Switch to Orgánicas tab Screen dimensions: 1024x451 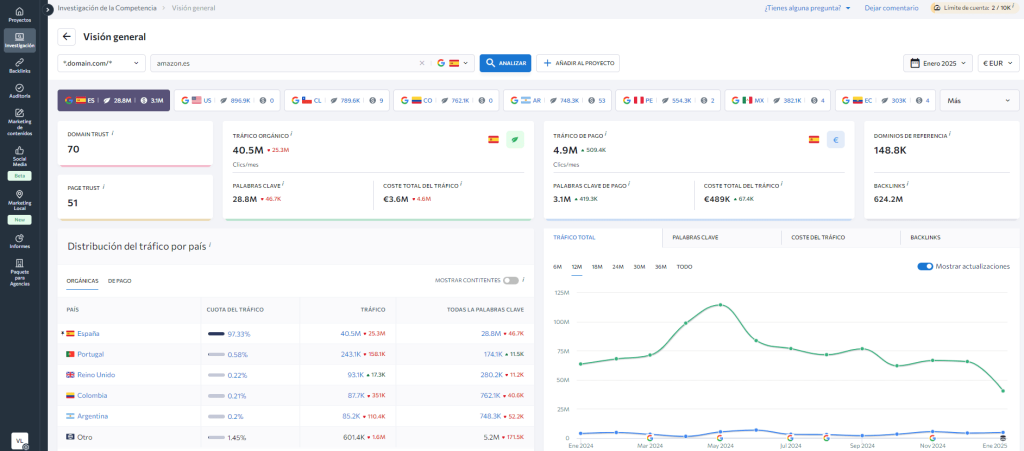[x=82, y=280]
